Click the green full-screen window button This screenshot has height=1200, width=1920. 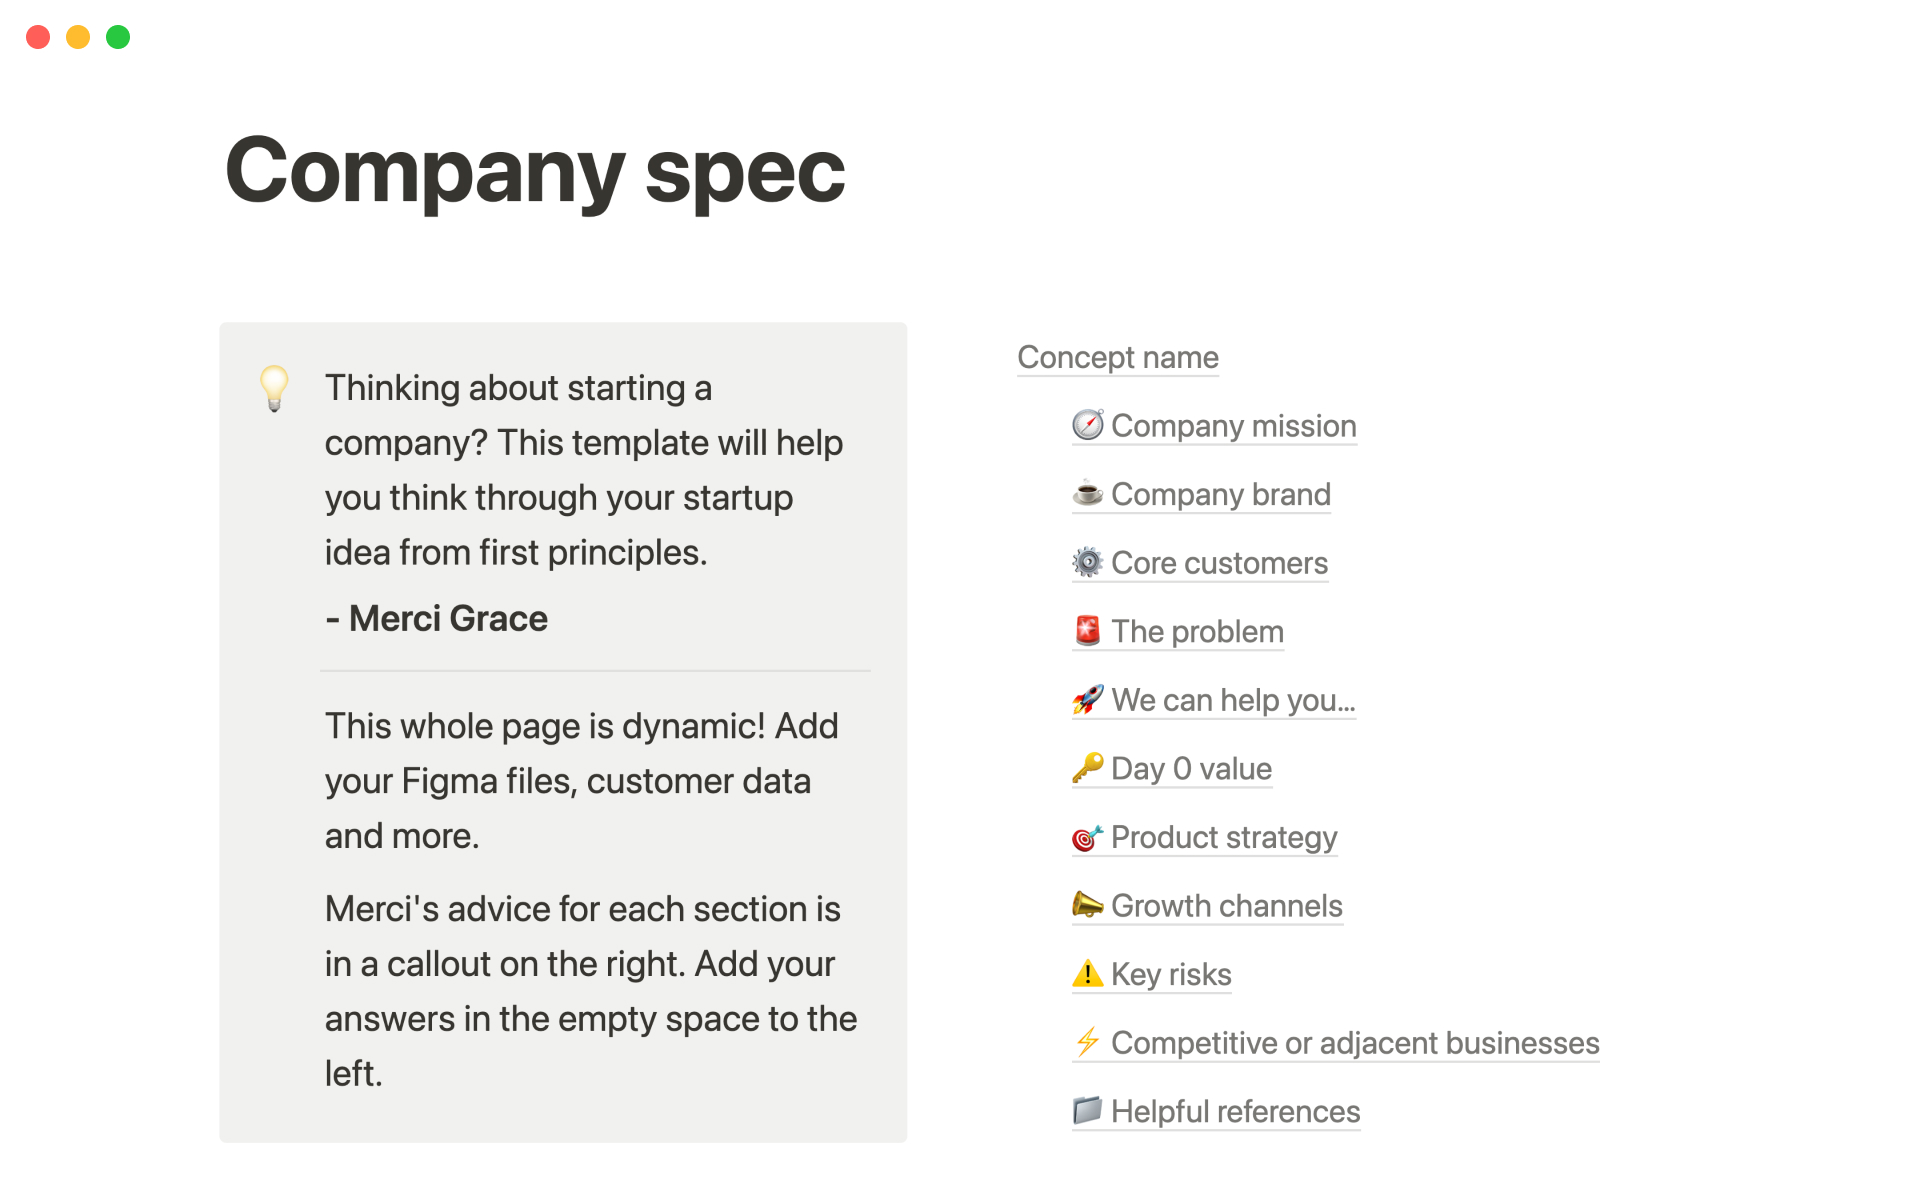coord(118,37)
